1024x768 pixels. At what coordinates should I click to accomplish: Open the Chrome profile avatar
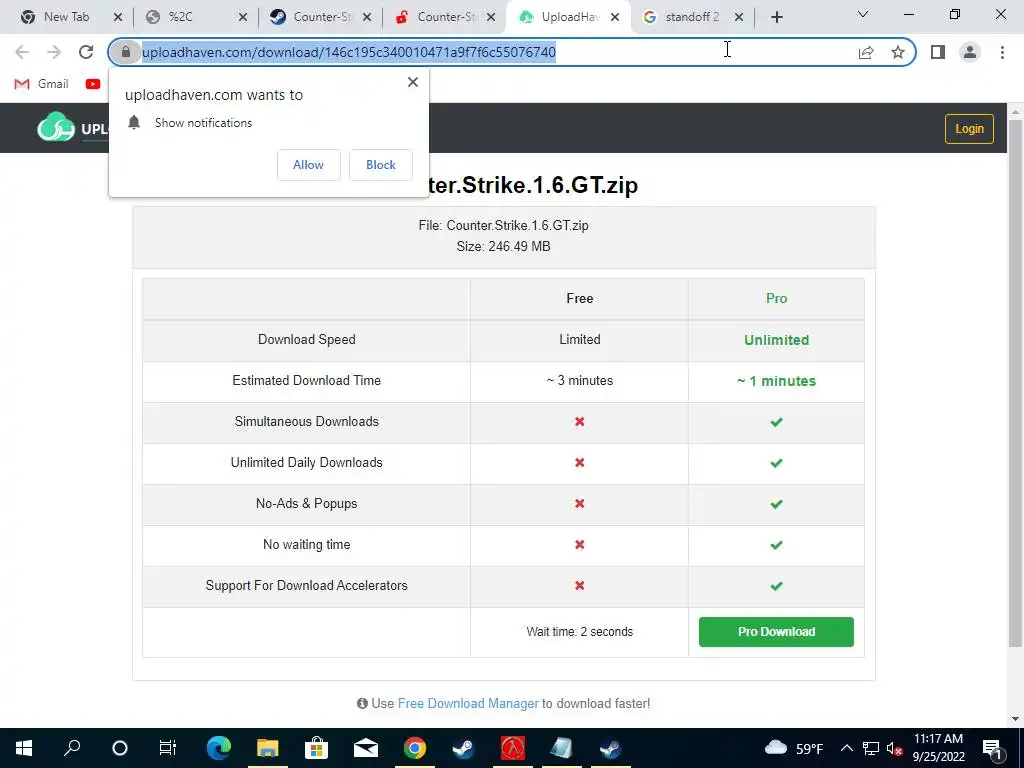click(x=970, y=52)
